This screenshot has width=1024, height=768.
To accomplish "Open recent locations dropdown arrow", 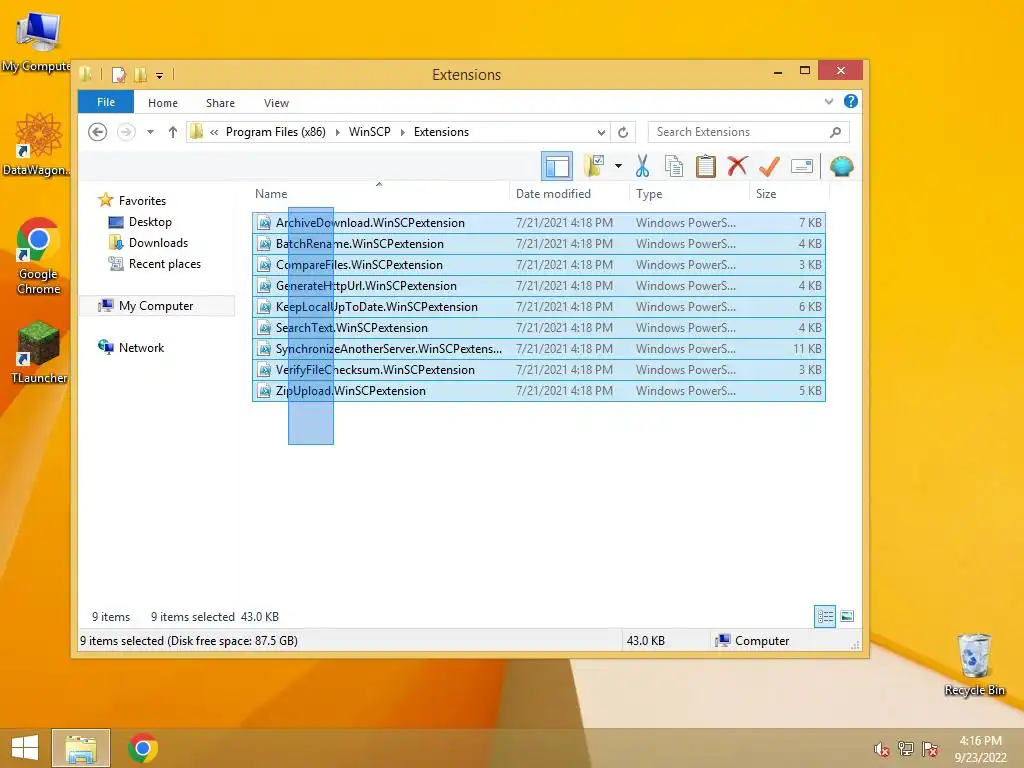I will 150,132.
